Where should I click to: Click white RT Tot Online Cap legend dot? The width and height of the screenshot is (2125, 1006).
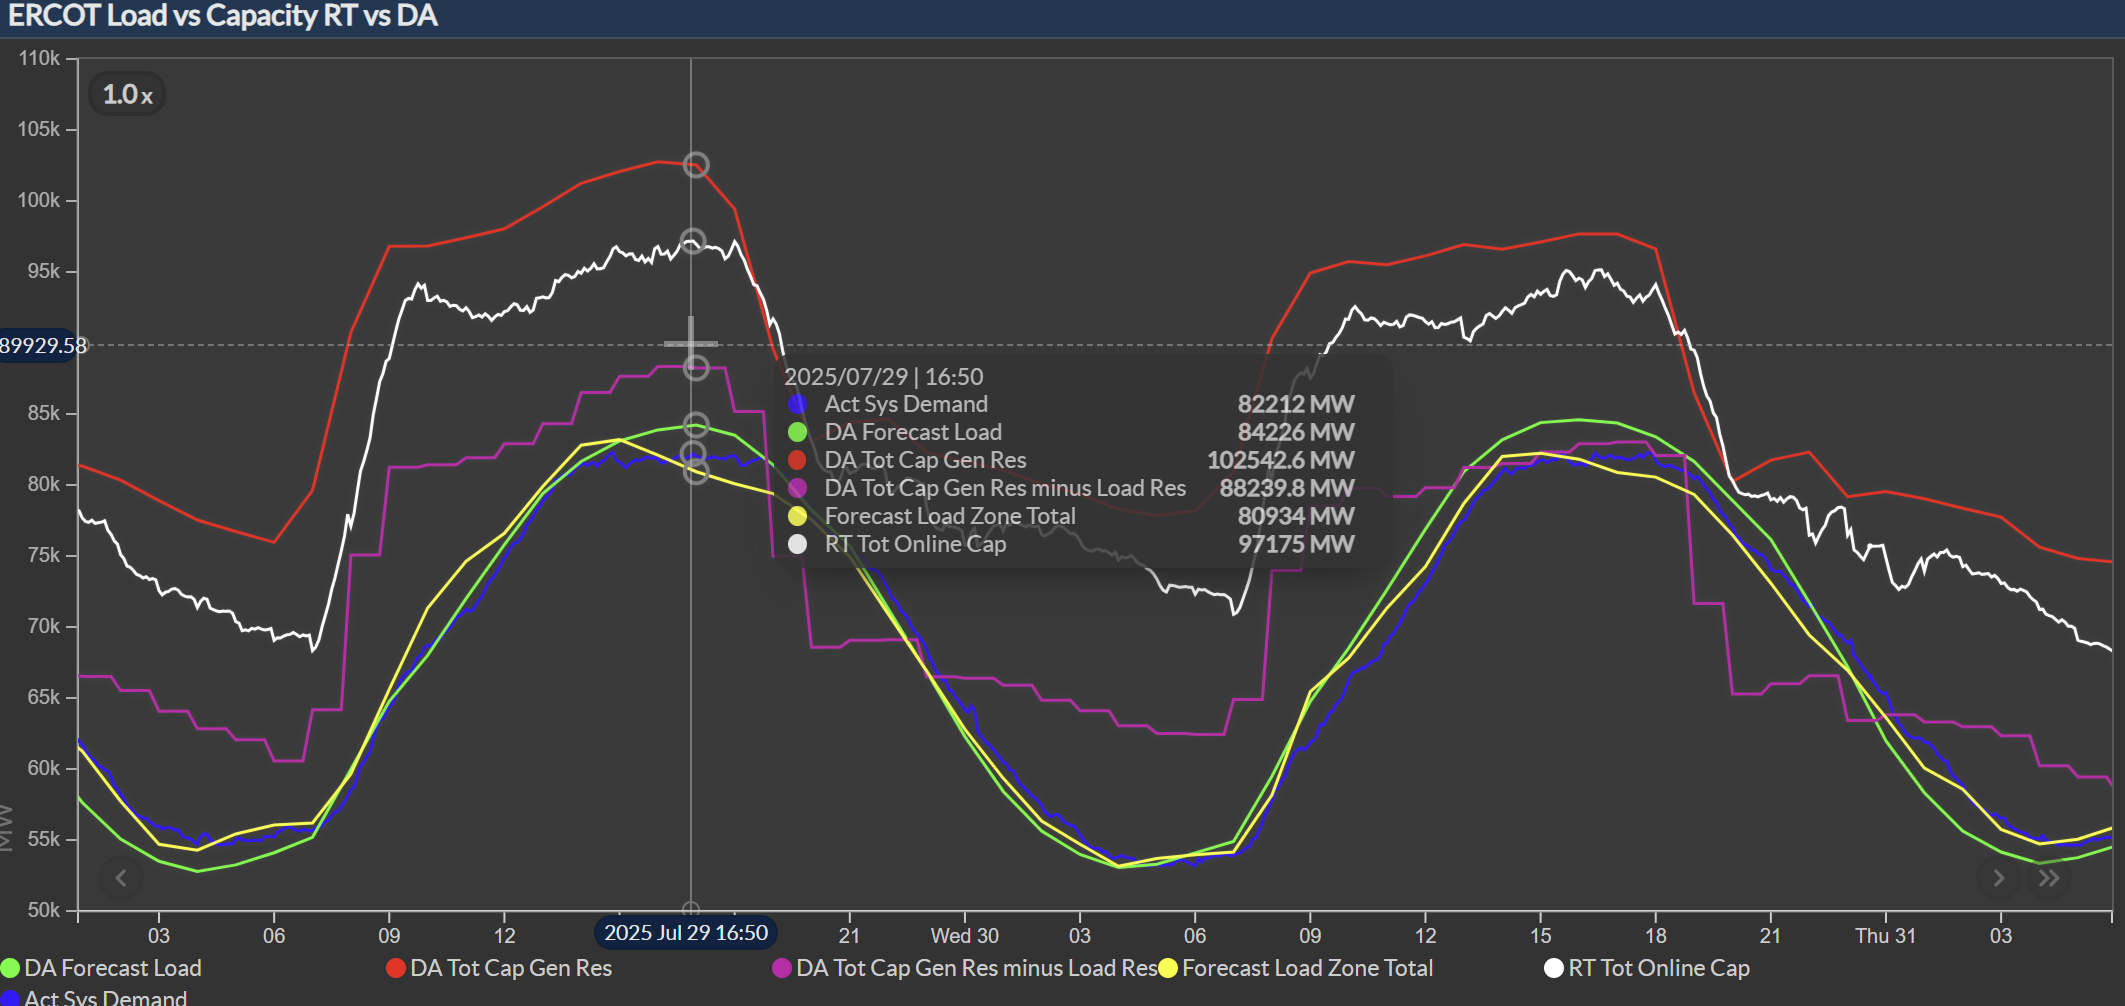[x=1554, y=968]
